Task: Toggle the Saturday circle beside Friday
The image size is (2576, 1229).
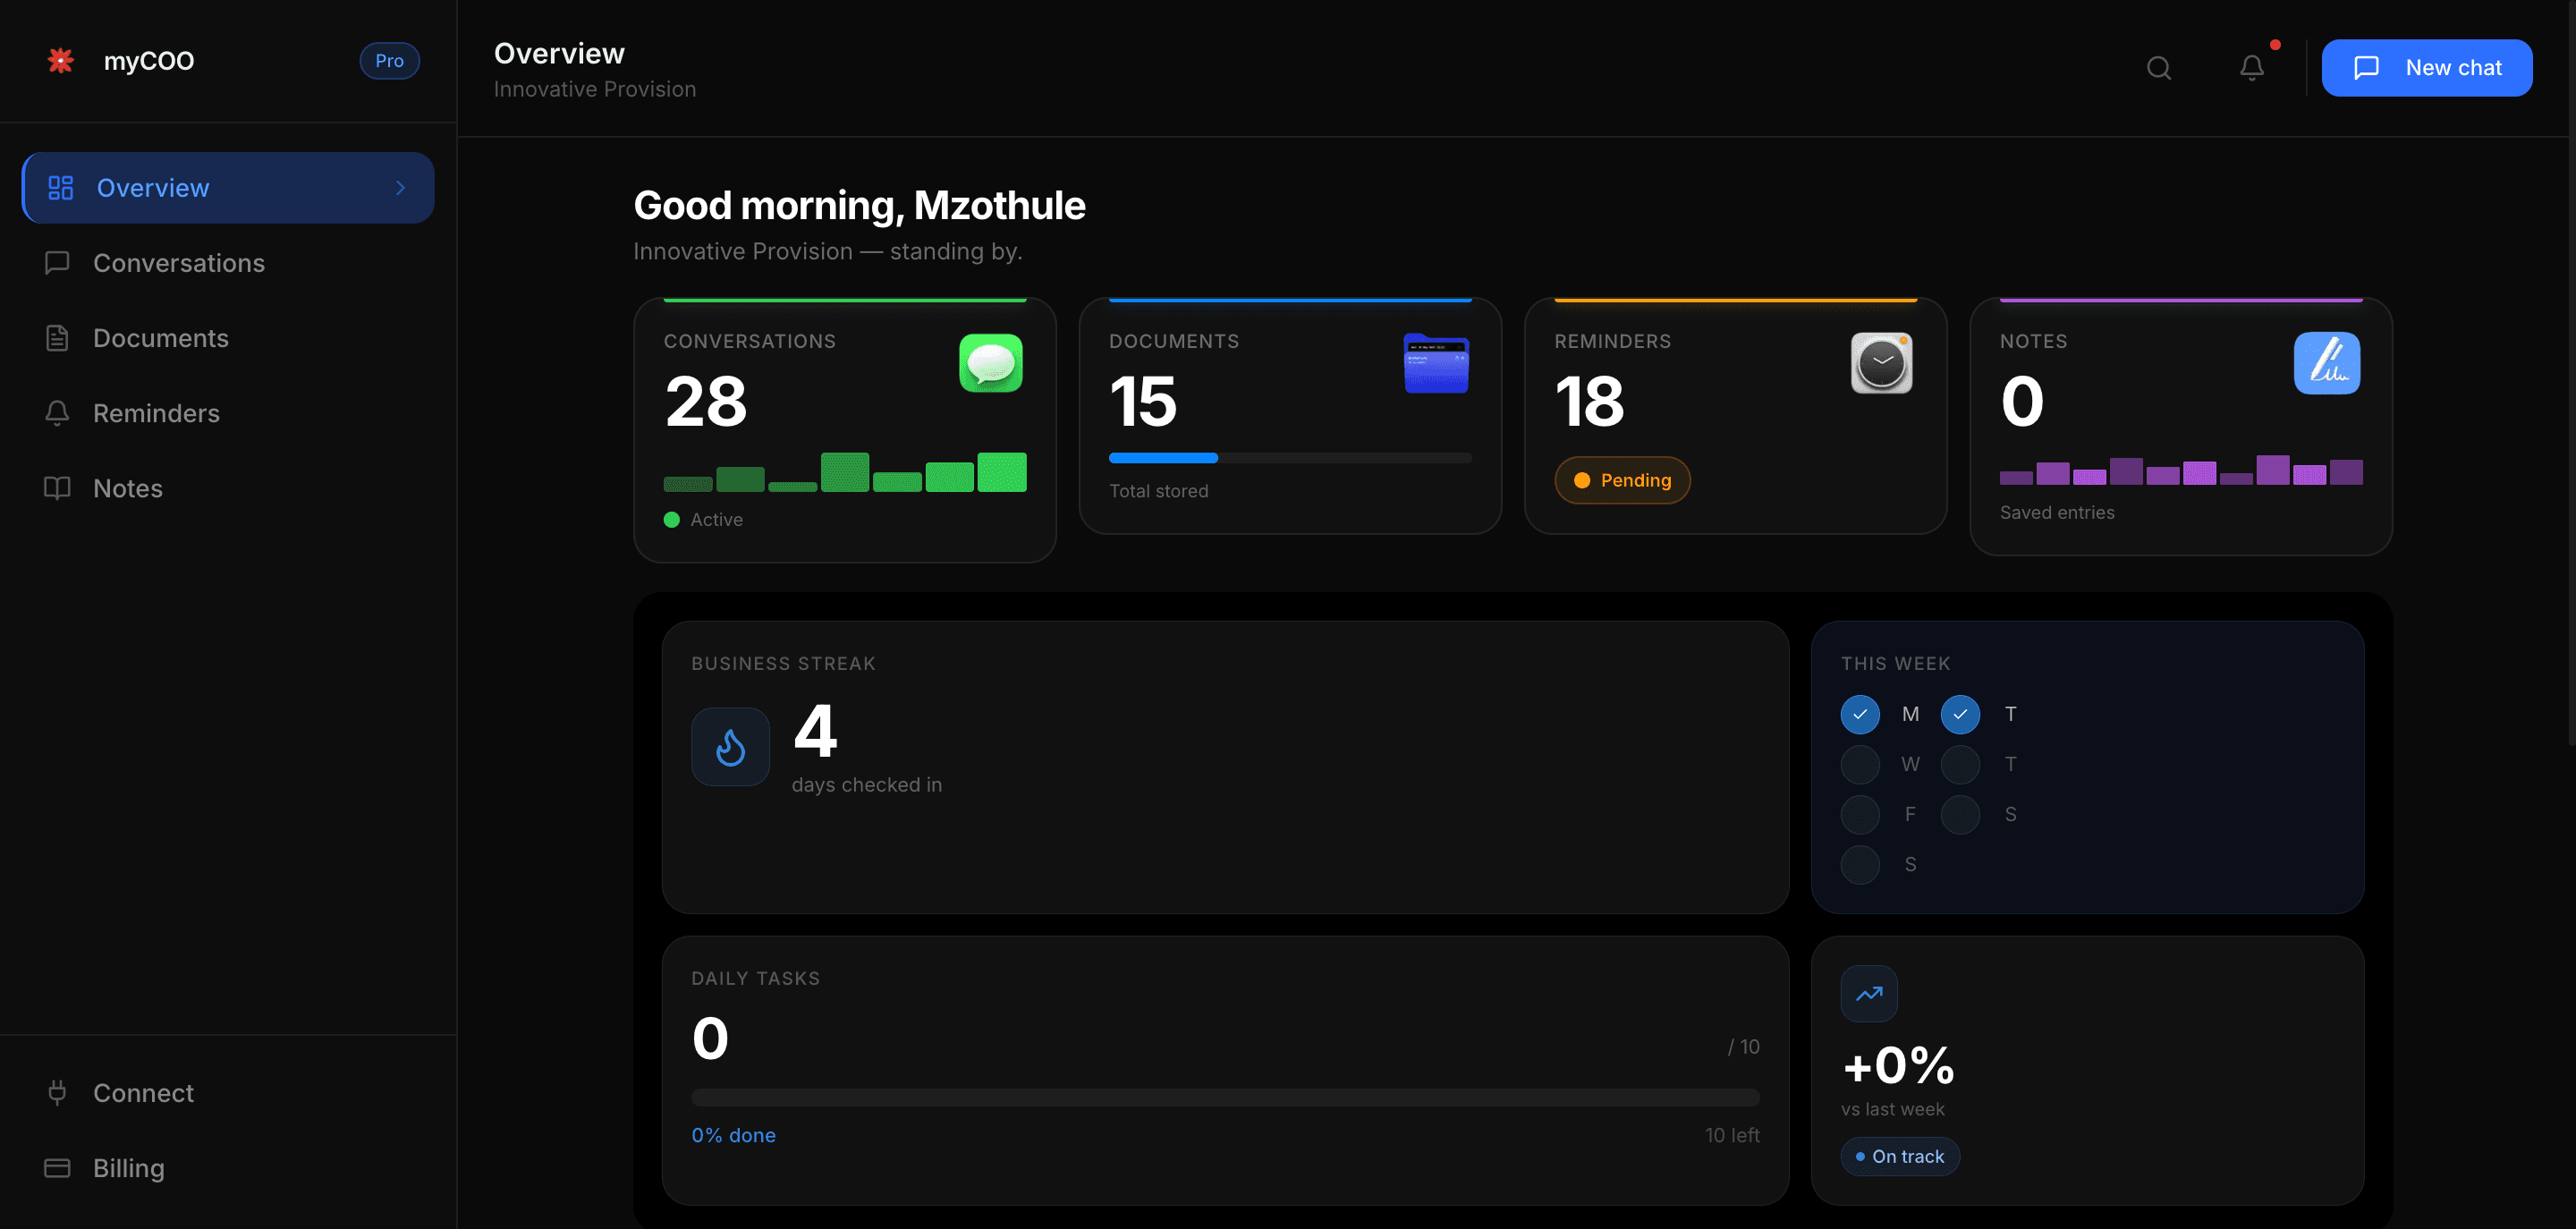Action: [x=1960, y=814]
